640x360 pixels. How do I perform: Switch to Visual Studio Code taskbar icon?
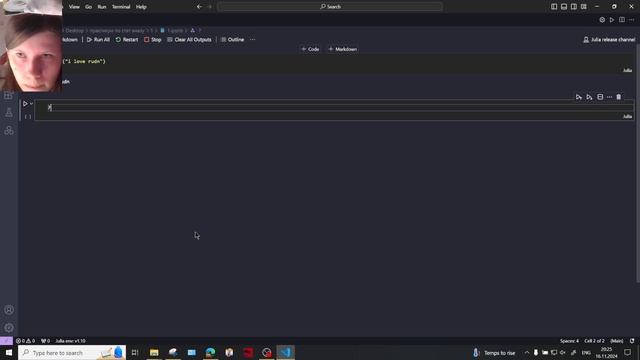click(x=285, y=352)
